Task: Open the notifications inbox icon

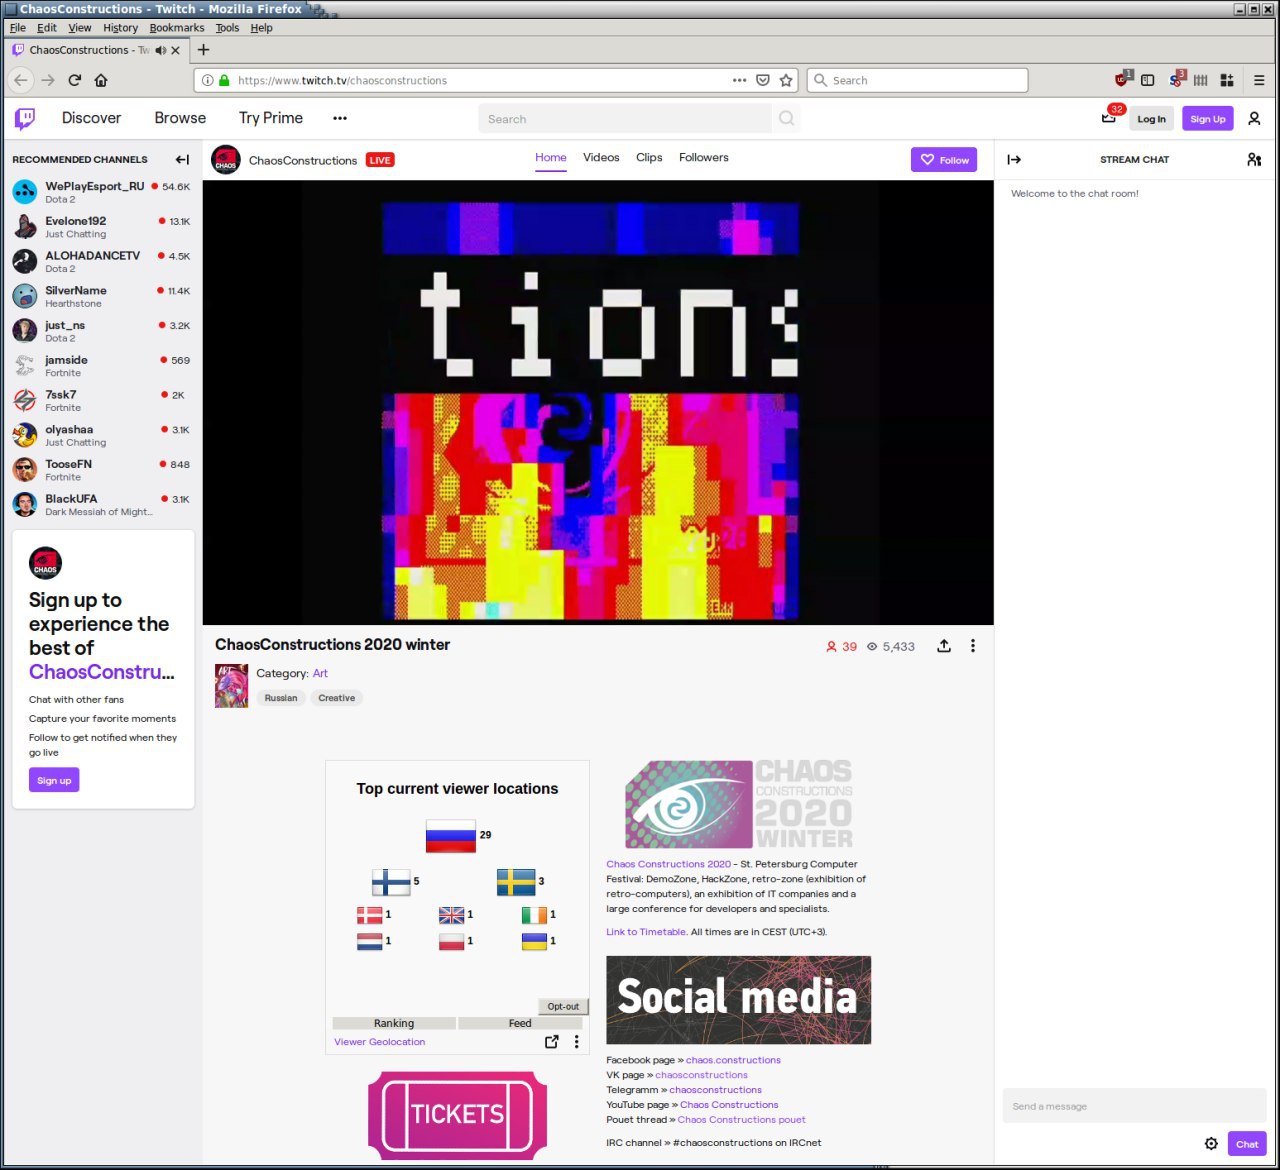Action: tap(1108, 118)
